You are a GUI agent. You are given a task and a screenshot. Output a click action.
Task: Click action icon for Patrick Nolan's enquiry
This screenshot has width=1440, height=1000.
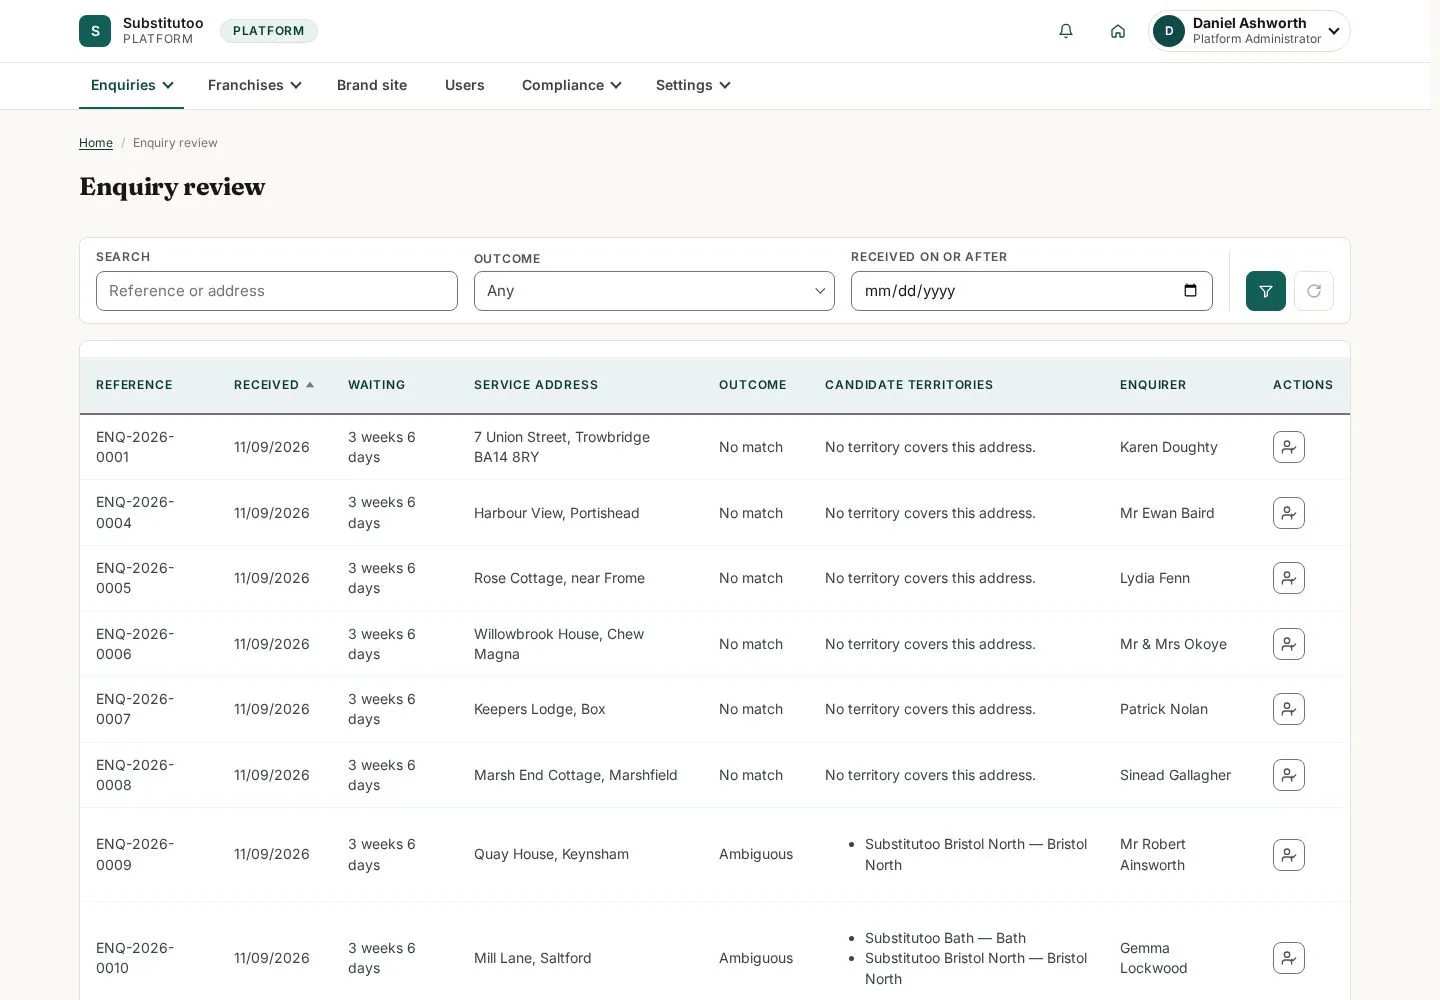pyautogui.click(x=1289, y=709)
